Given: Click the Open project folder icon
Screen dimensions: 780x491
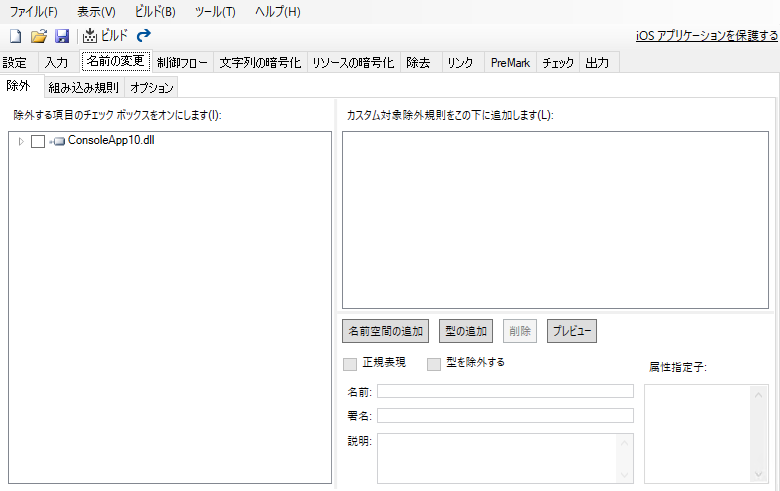Looking at the screenshot, I should (x=39, y=36).
